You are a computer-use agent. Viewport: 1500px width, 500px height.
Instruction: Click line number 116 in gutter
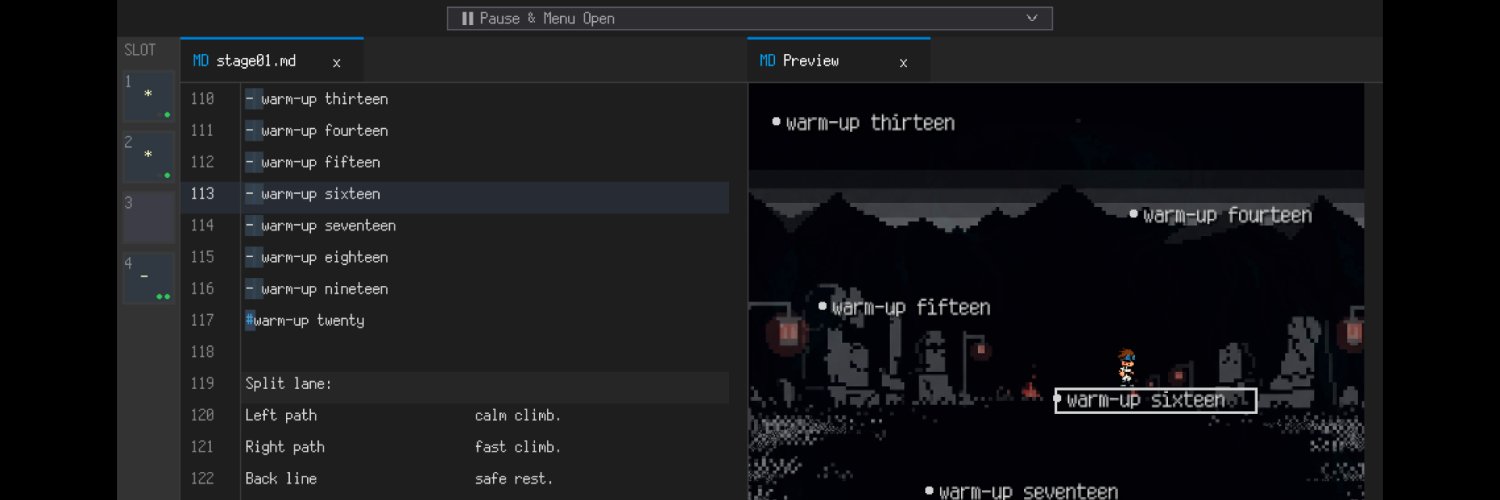tap(202, 289)
